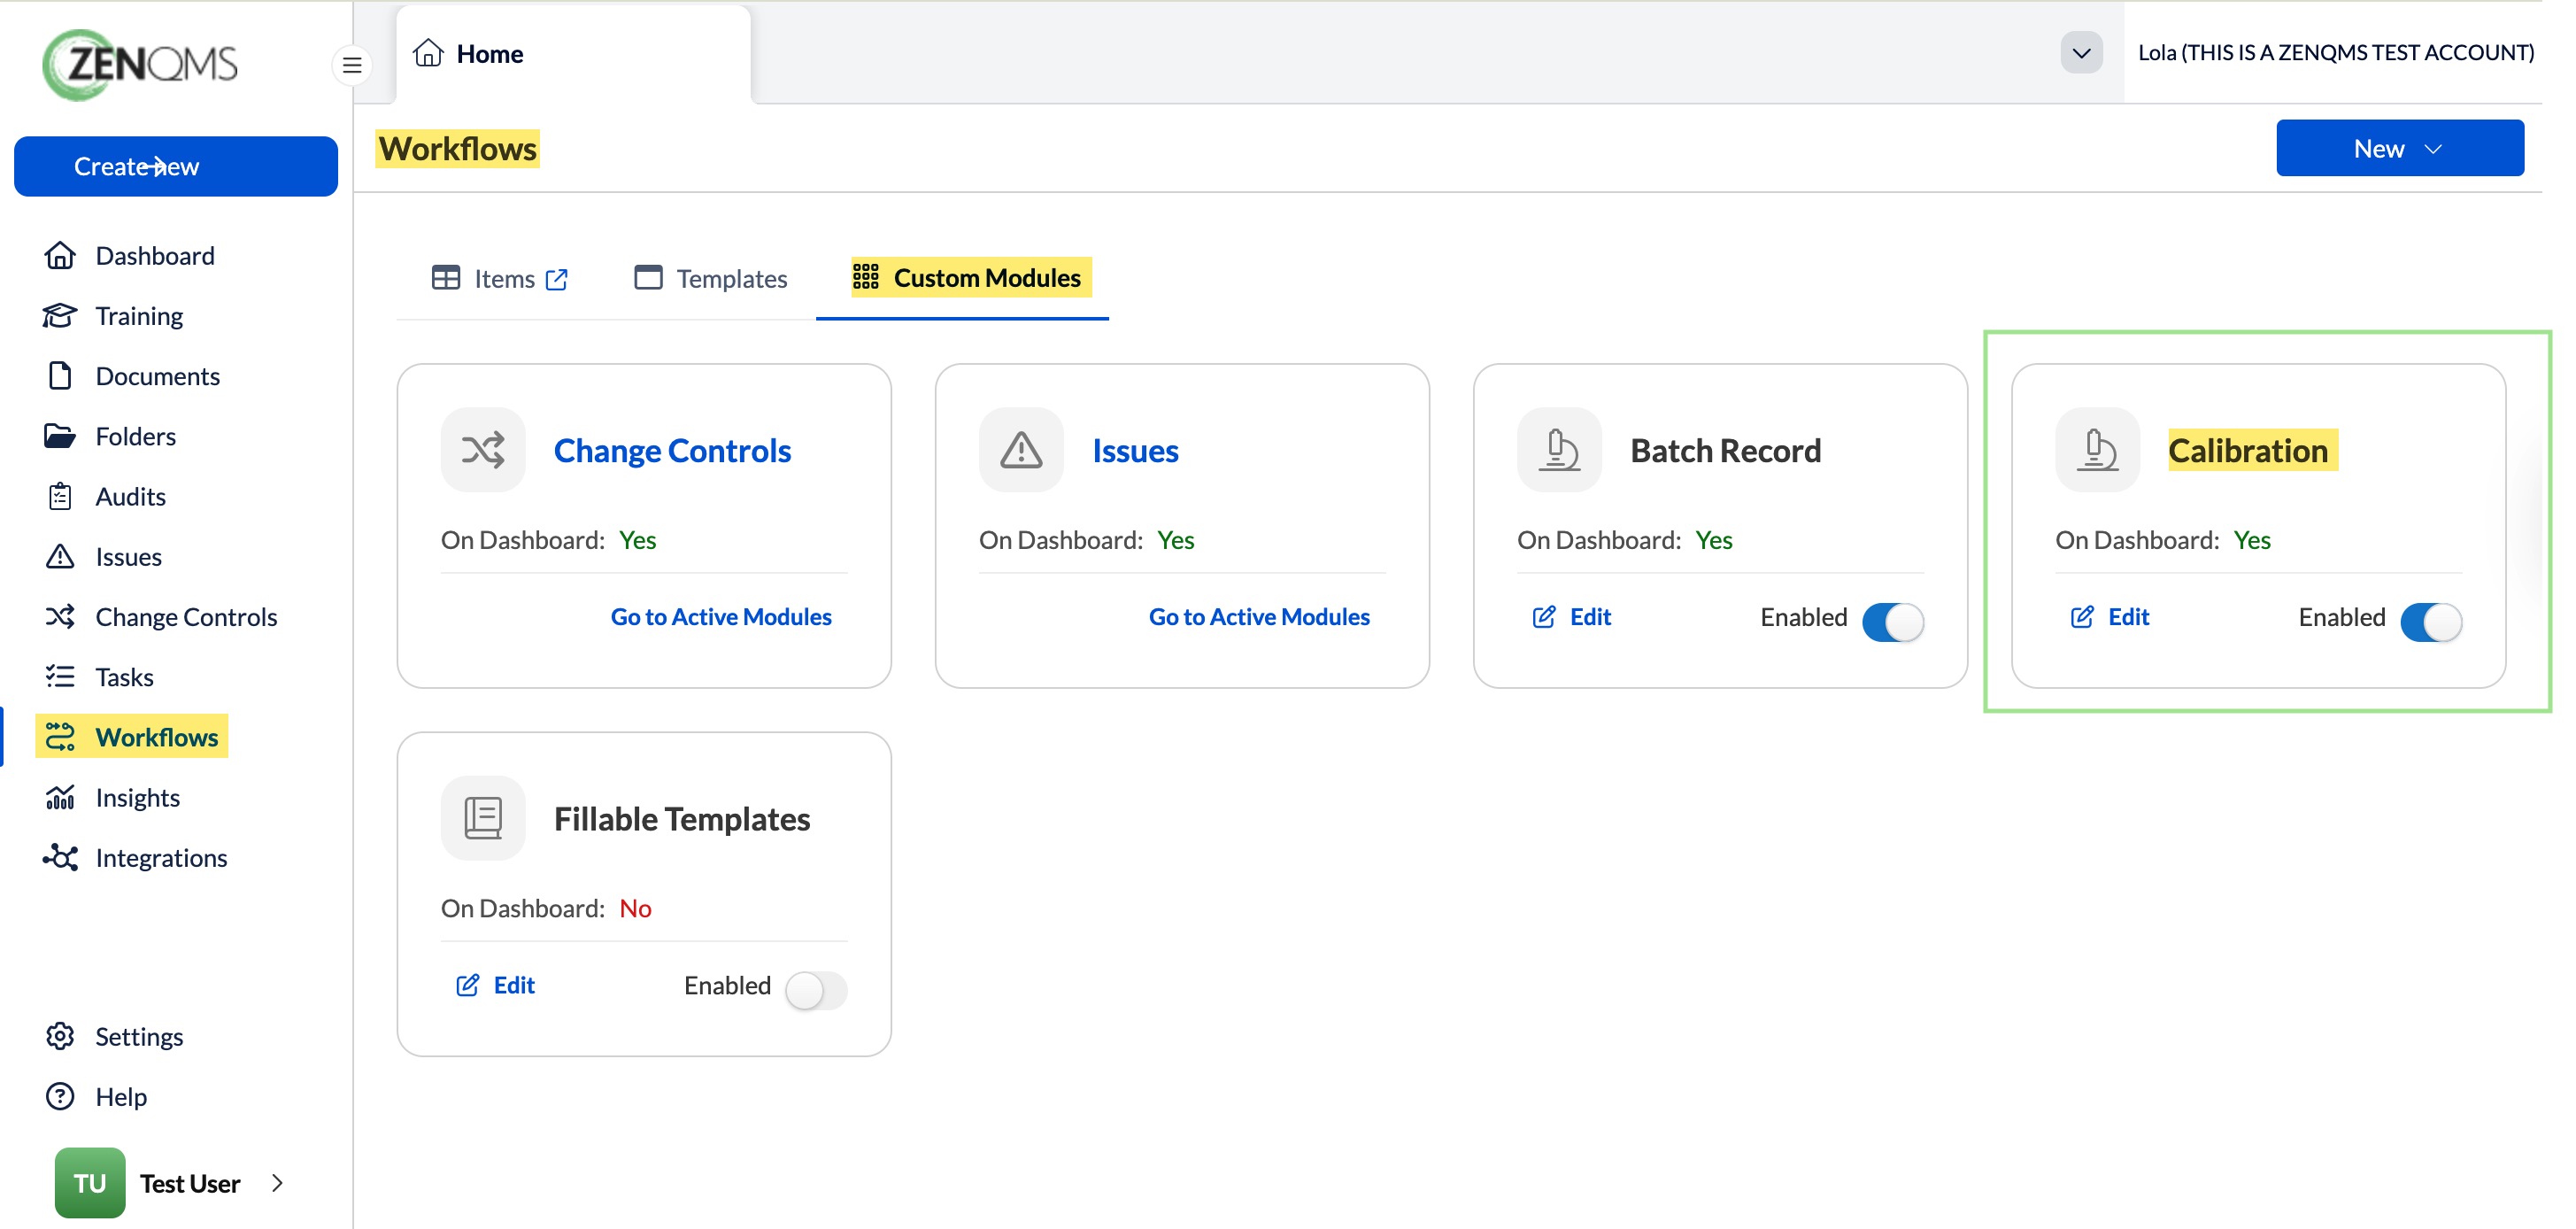Screen dimensions: 2576x1229
Task: Disable the Batch Record Enabled toggle
Action: click(1892, 622)
